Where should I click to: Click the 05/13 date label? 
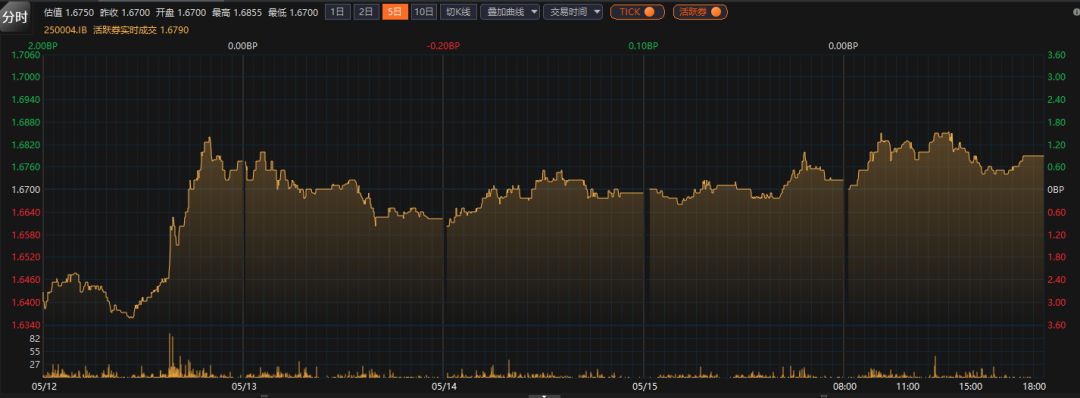pos(244,386)
